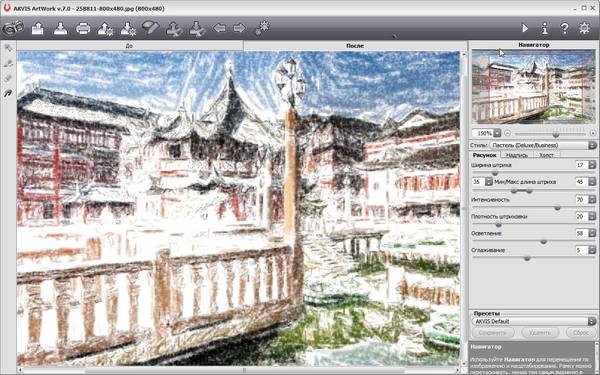The height and width of the screenshot is (375, 600).
Task: Open the program info icon
Action: [x=545, y=28]
